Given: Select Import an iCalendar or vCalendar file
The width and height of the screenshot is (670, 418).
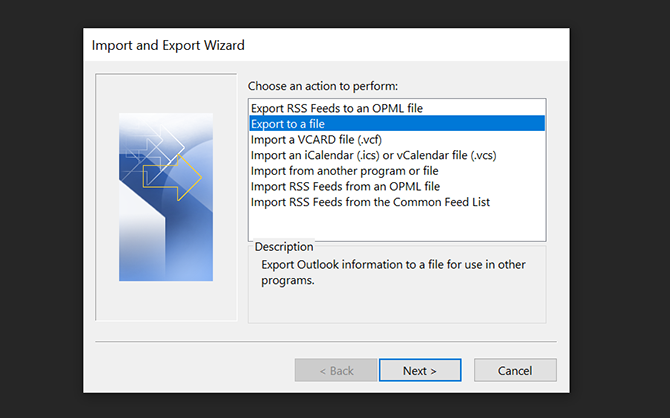Looking at the screenshot, I should click(x=373, y=155).
